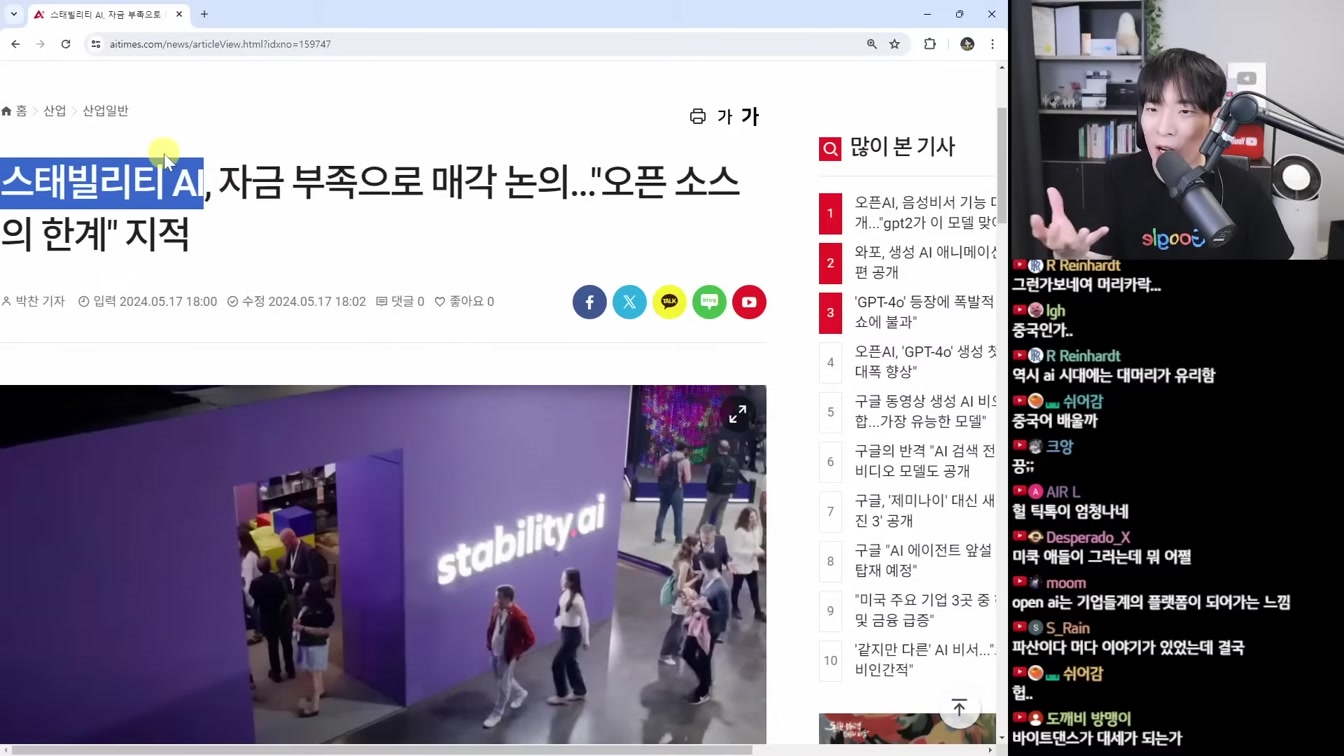Close the 스태빌리티 AI article tab

pos(179,14)
